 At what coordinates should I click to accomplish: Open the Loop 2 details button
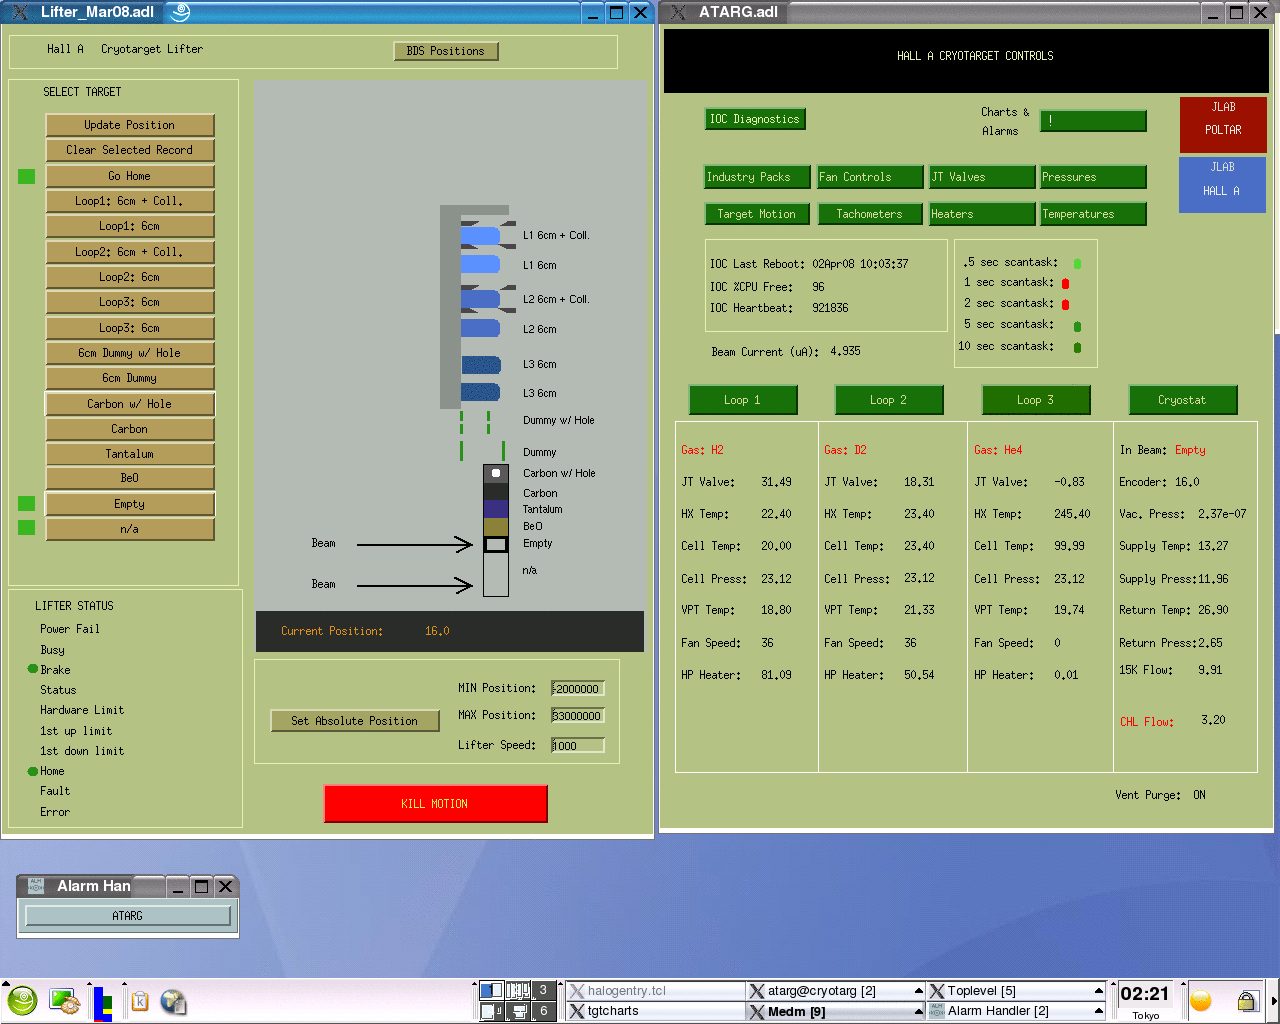(x=889, y=400)
